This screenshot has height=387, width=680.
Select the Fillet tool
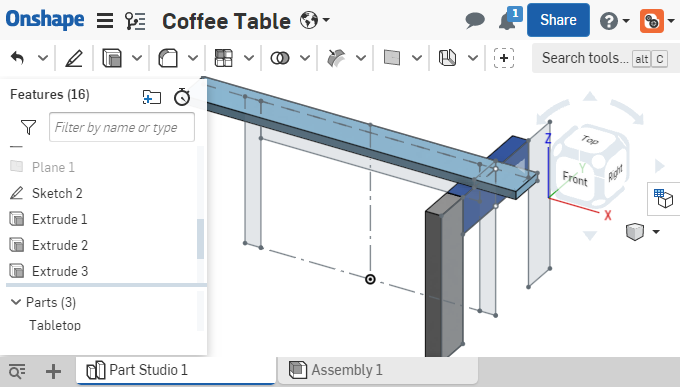click(168, 58)
